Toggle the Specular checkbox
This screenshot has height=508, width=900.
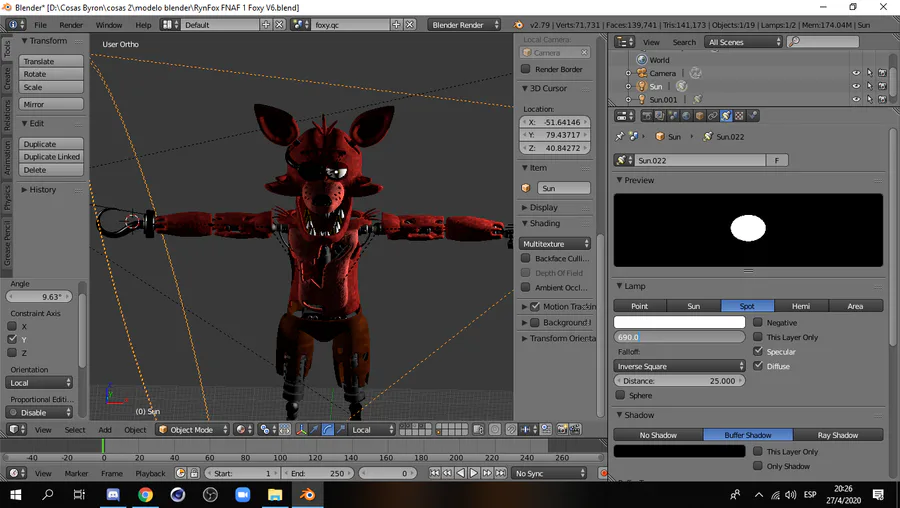758,352
